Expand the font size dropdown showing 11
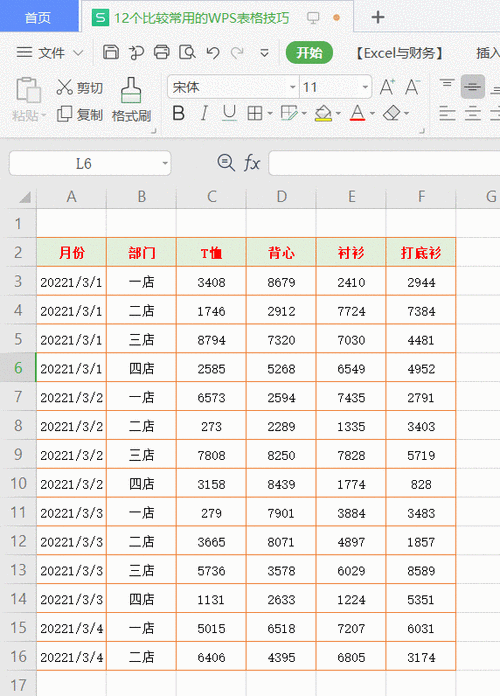 click(x=365, y=87)
